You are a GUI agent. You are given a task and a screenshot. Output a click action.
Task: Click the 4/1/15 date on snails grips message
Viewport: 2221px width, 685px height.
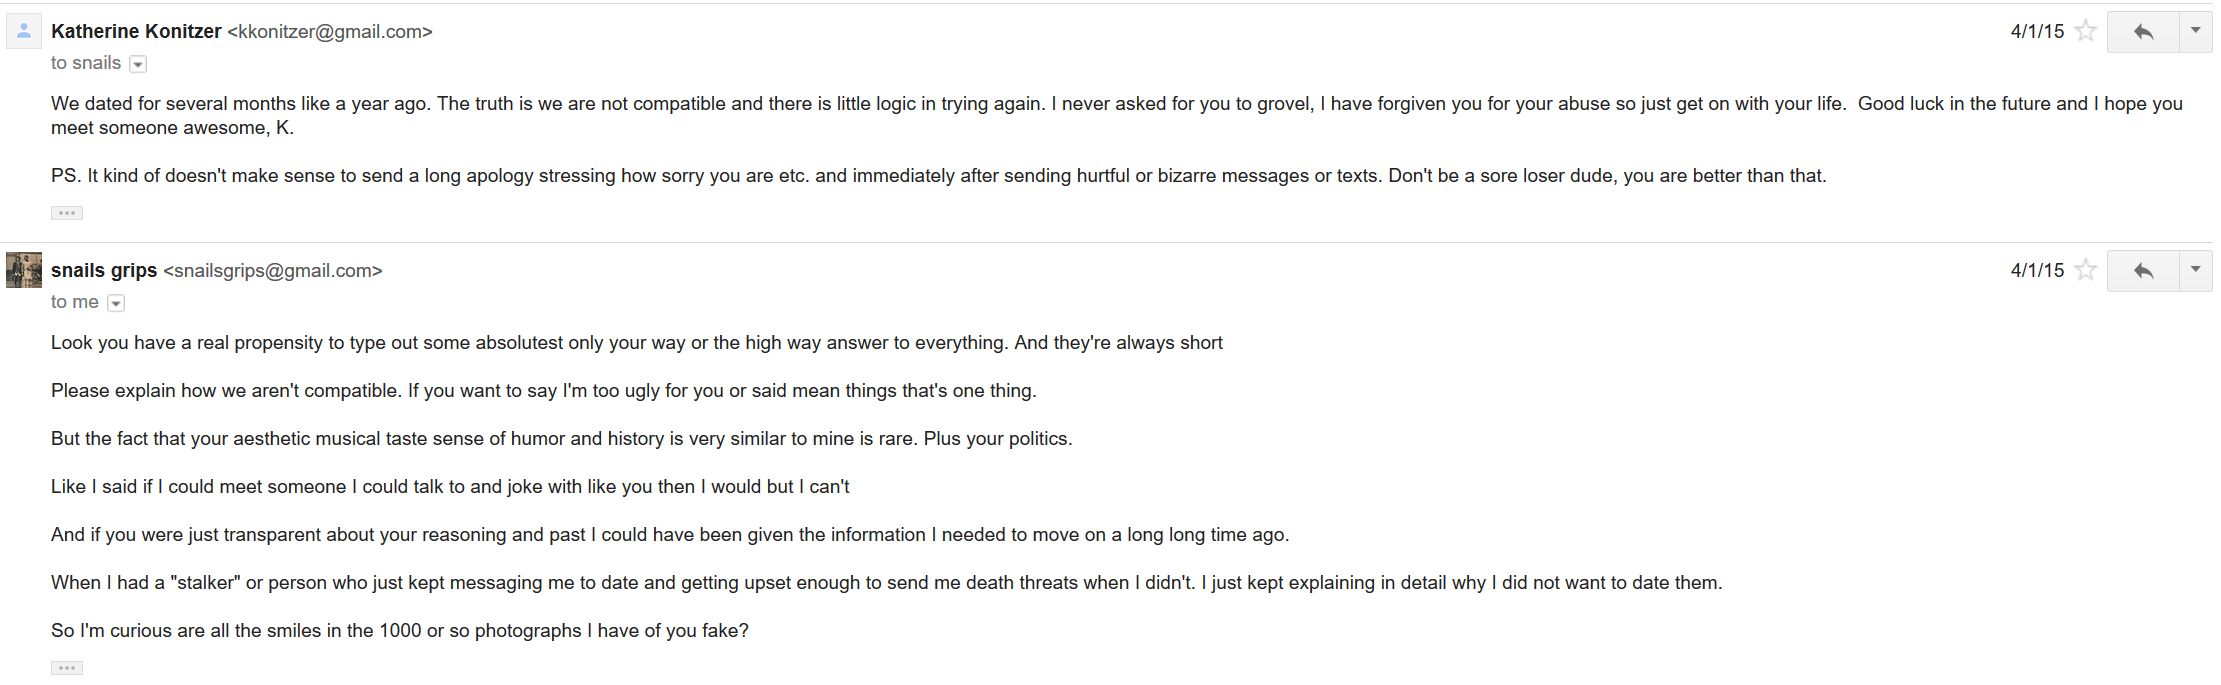[2037, 270]
